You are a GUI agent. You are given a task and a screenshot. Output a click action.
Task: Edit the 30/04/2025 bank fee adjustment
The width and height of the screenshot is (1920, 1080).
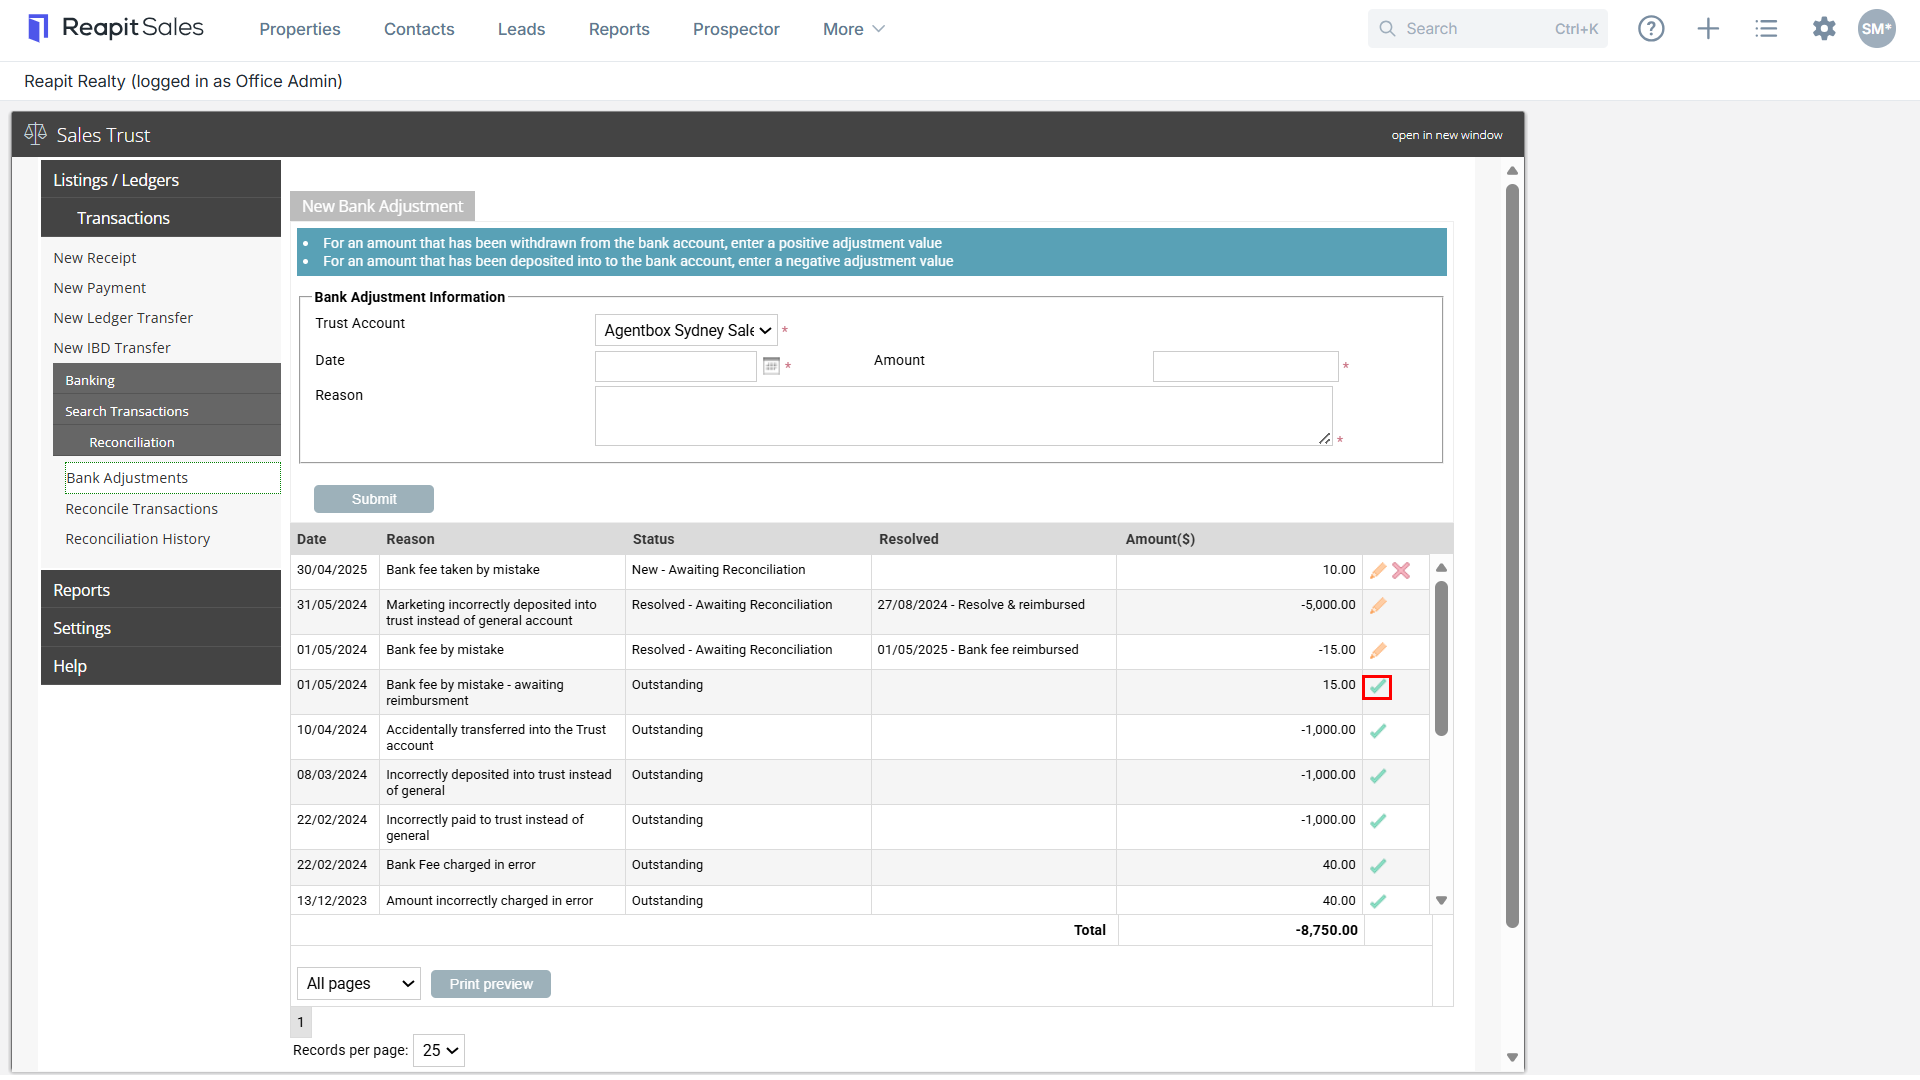(x=1378, y=571)
